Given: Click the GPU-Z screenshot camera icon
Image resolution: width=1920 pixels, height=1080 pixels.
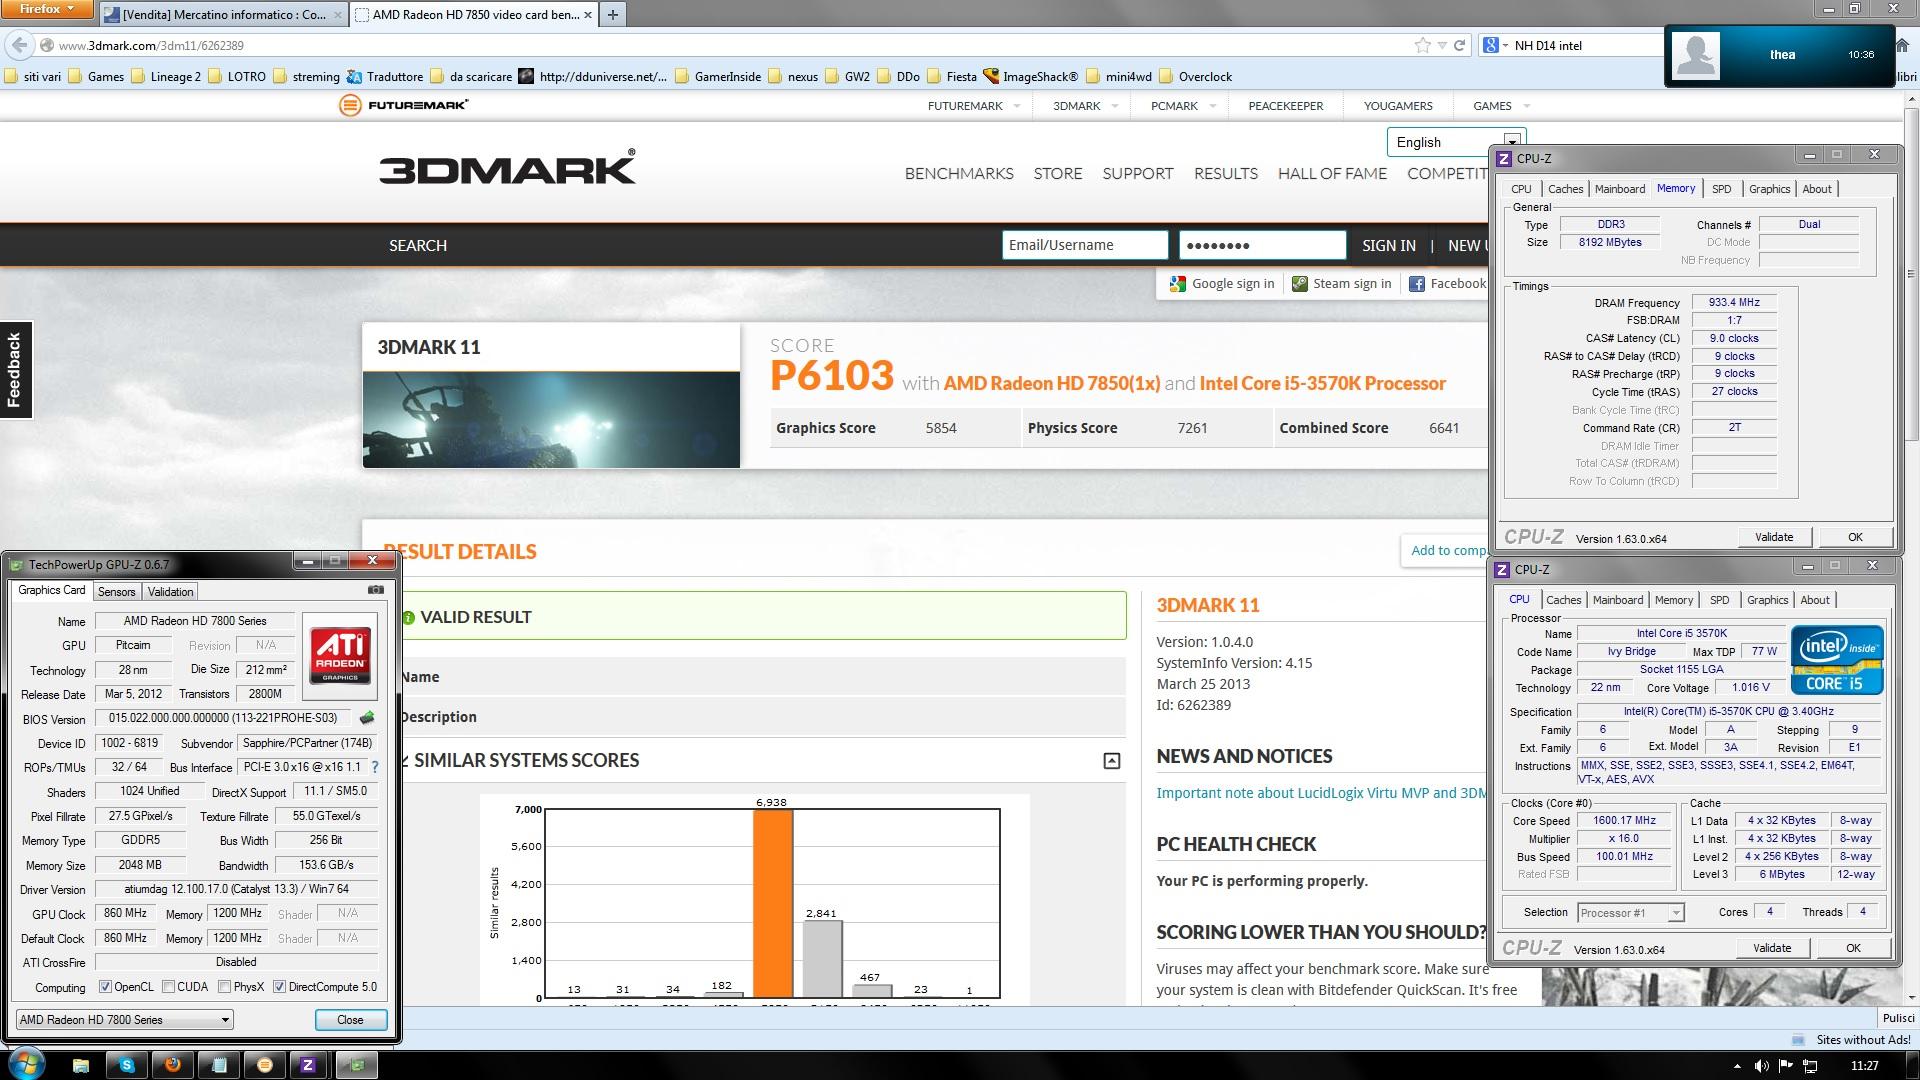Looking at the screenshot, I should (376, 590).
